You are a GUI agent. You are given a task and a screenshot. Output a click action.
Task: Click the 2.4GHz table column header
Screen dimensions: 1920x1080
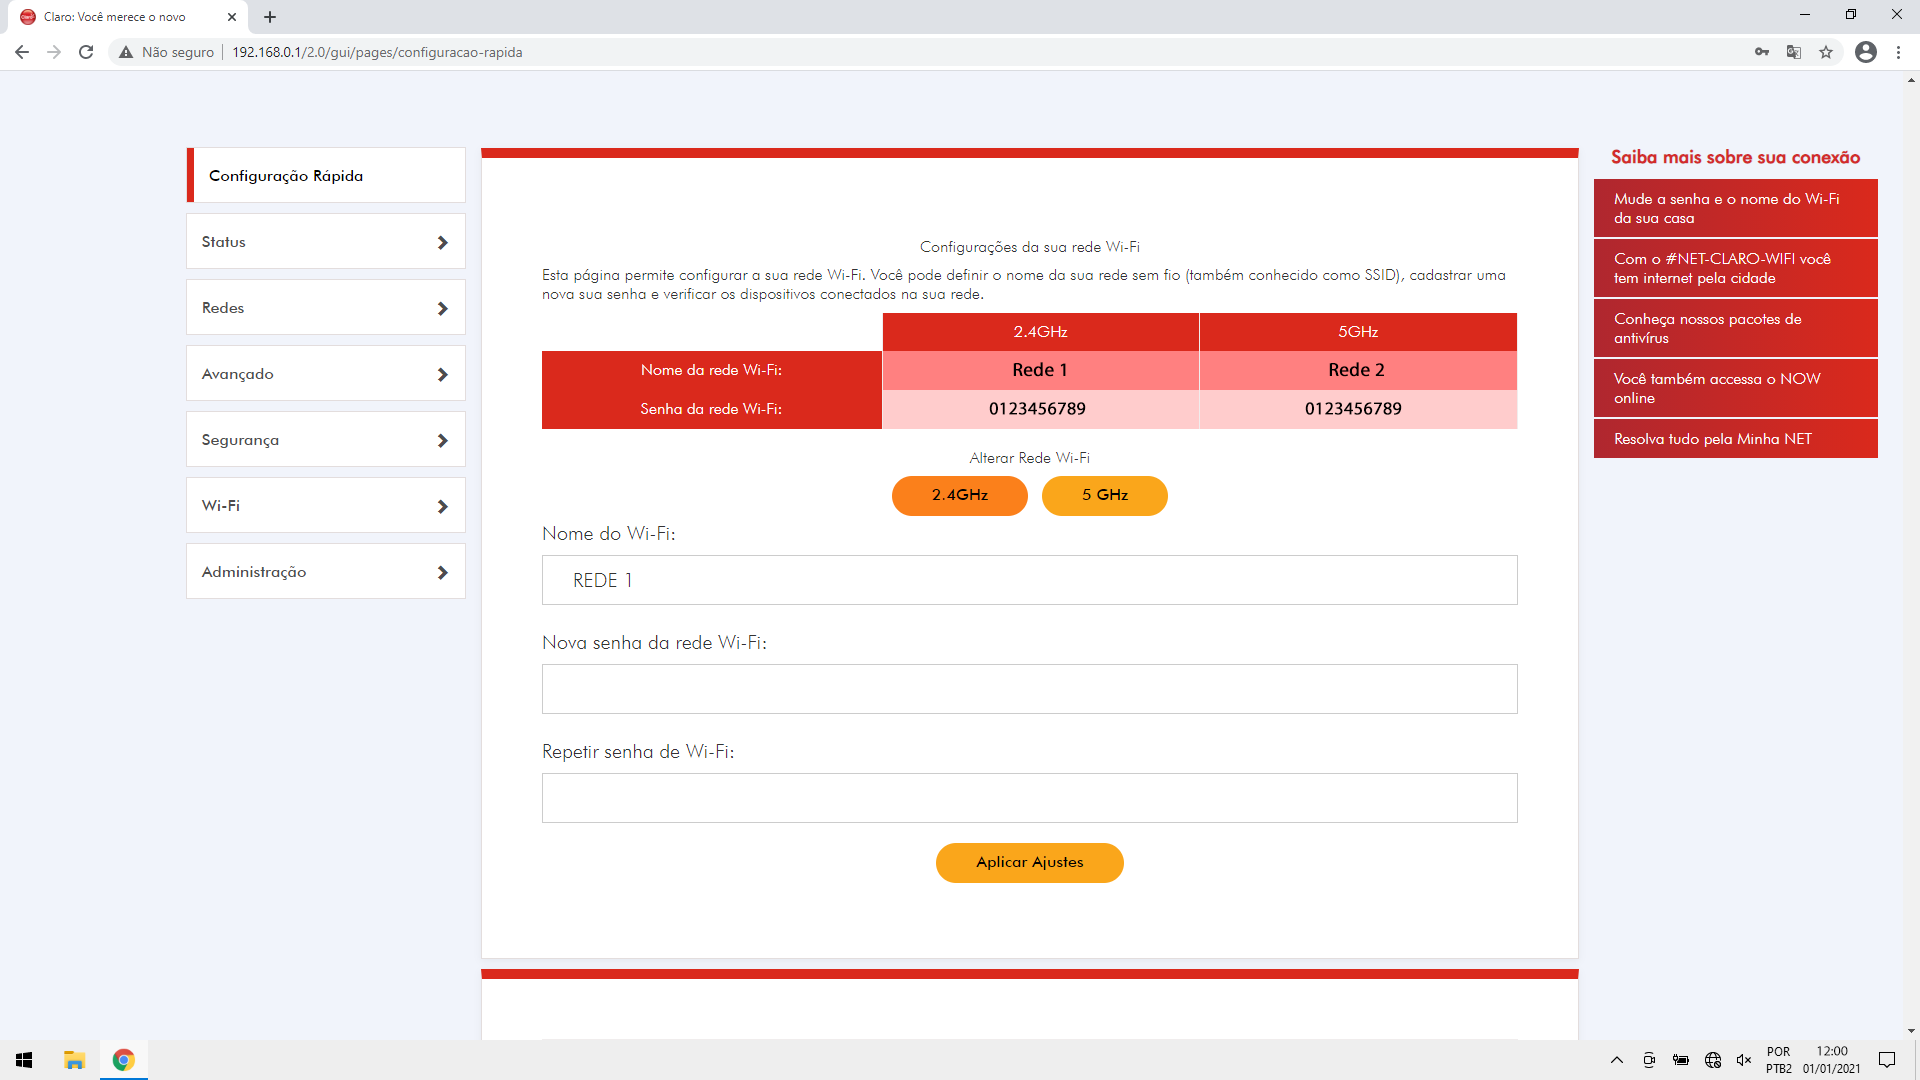click(1040, 332)
